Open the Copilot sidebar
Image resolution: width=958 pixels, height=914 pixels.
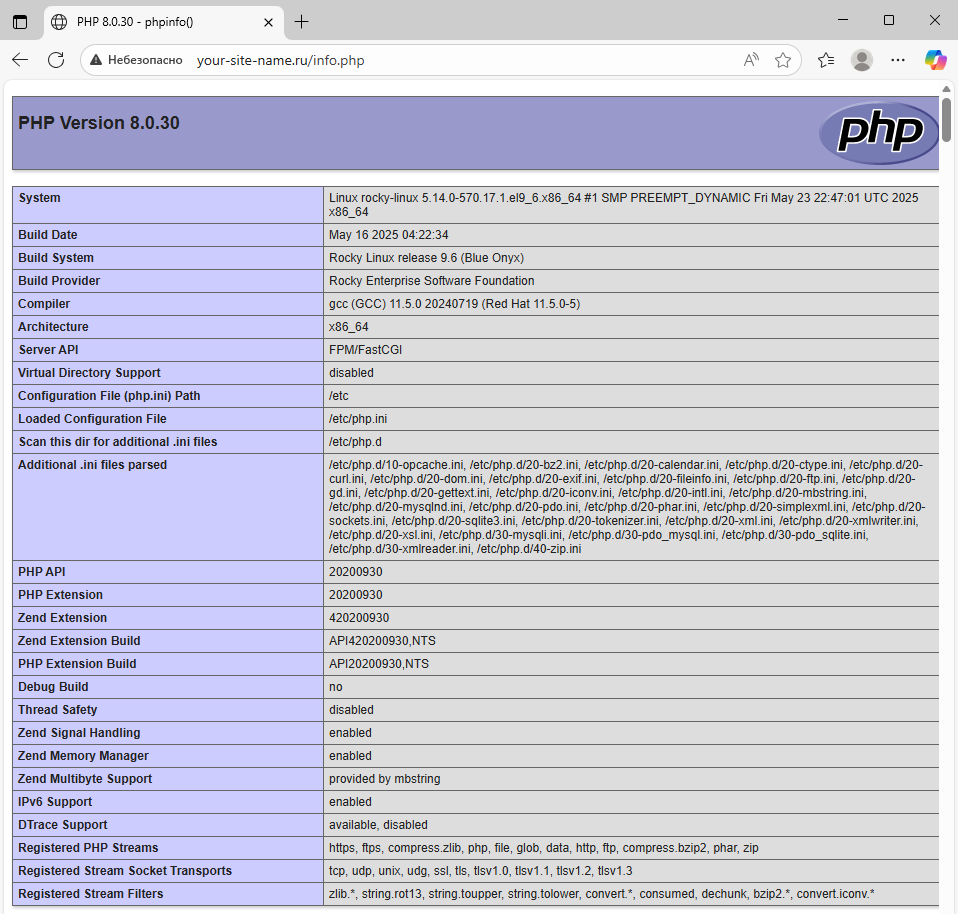click(935, 60)
